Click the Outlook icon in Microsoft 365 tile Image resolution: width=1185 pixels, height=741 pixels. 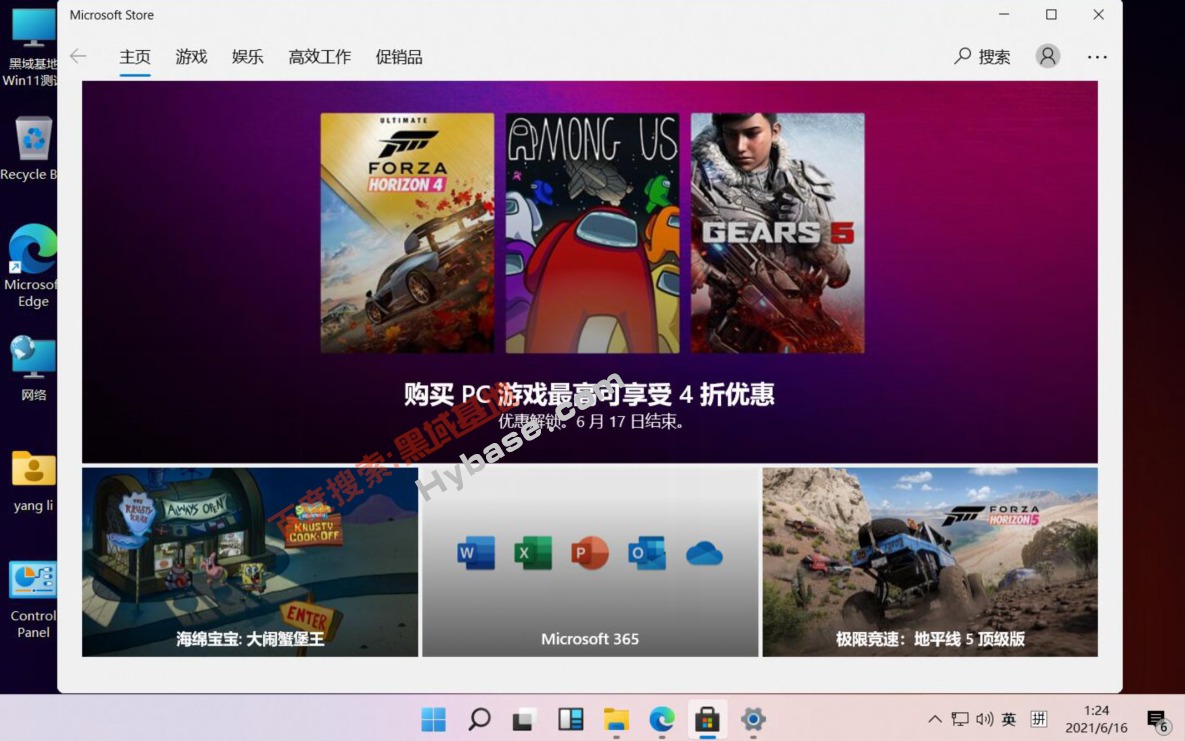pos(647,553)
